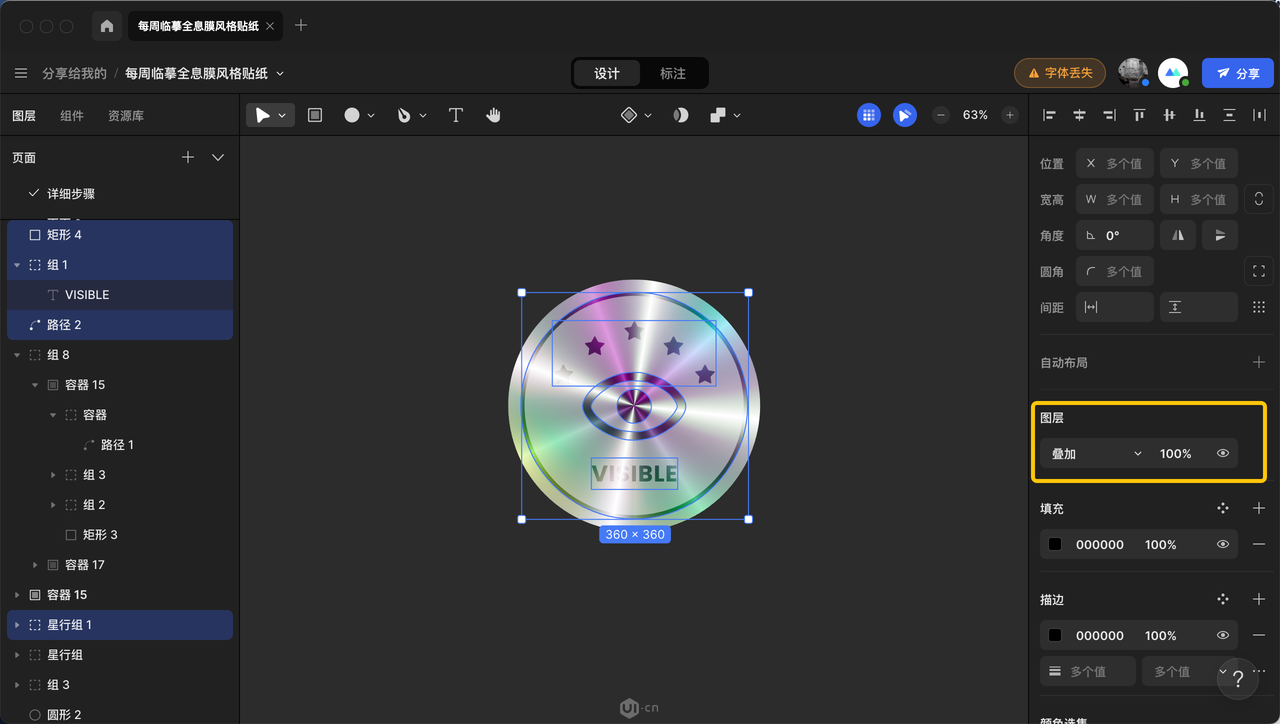Select 每周临摹全息膜风格贴纸 file tab
Screen dimensions: 1280x724
[205, 26]
